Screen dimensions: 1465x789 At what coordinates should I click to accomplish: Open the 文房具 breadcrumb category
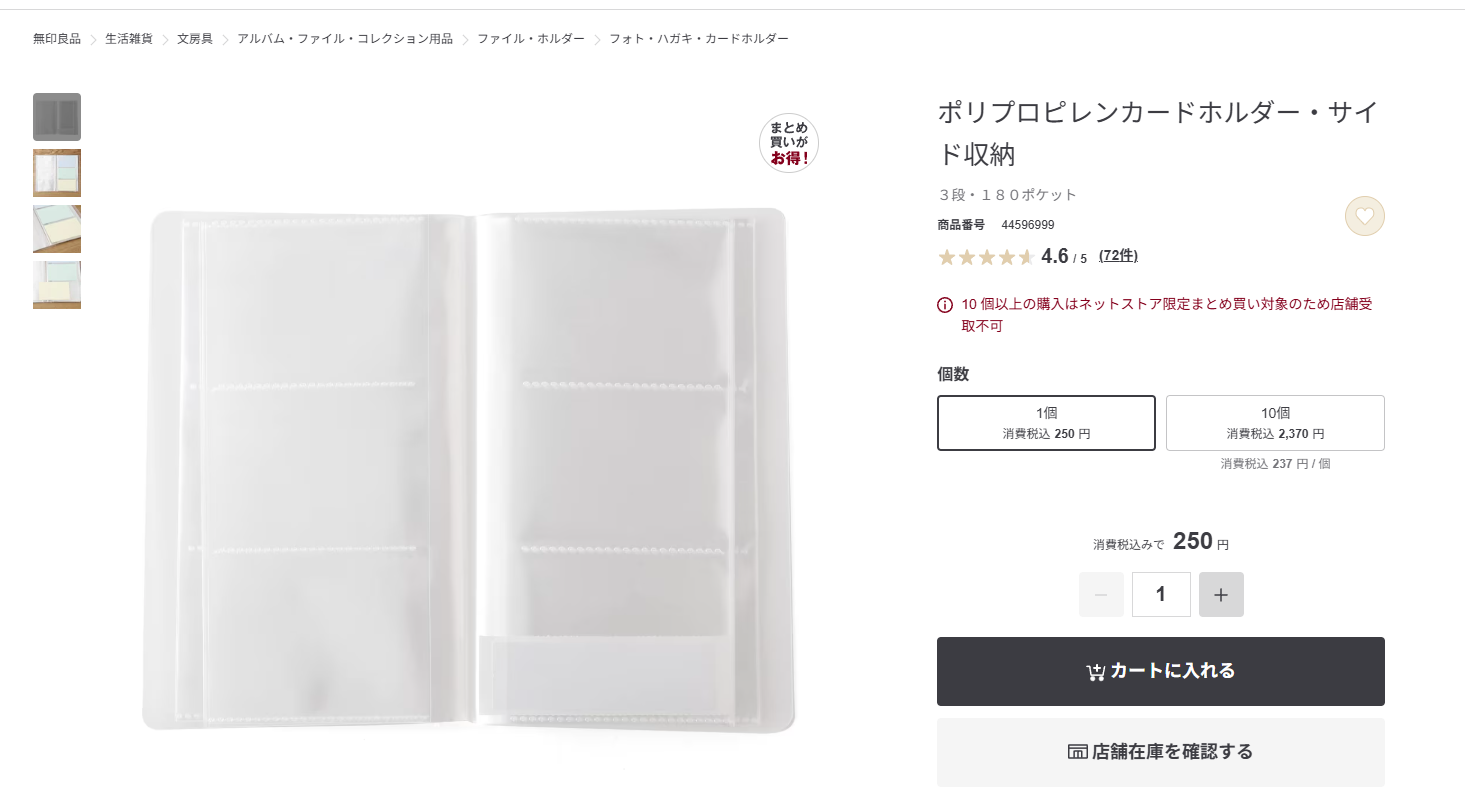(195, 39)
